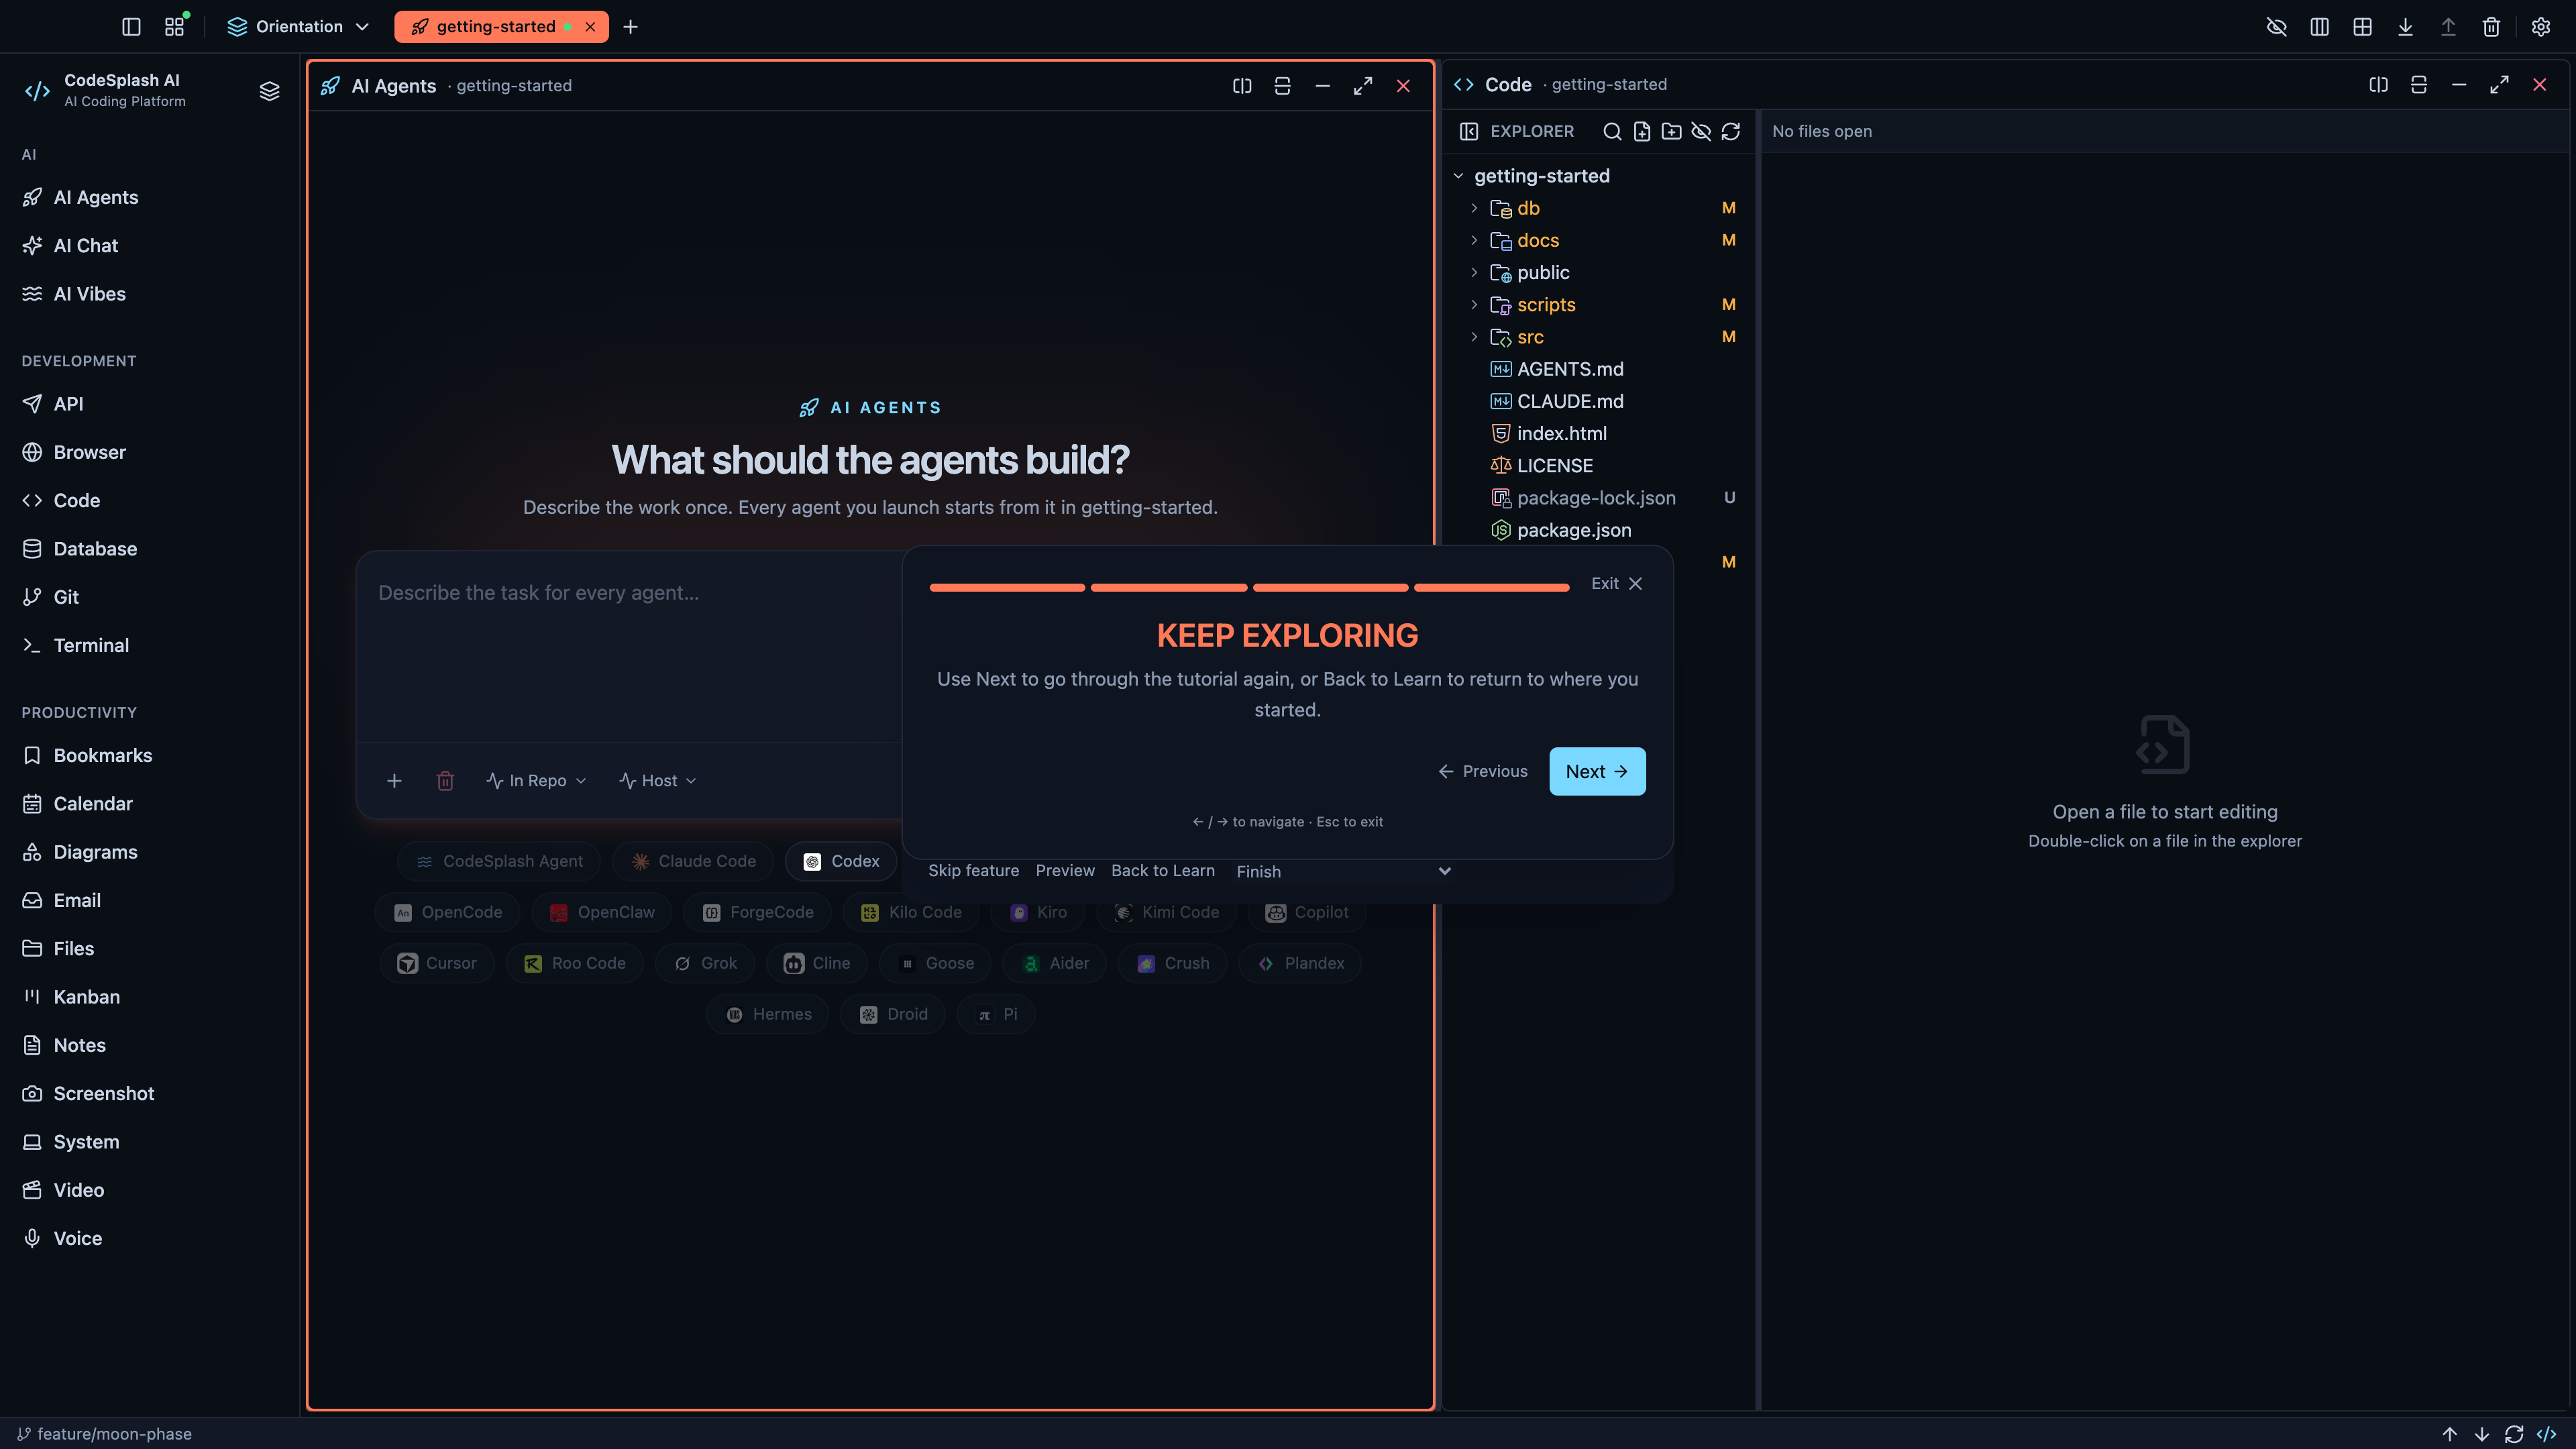Exit the Keep Exploring tutorial
2576x1449 pixels.
[x=1617, y=584]
